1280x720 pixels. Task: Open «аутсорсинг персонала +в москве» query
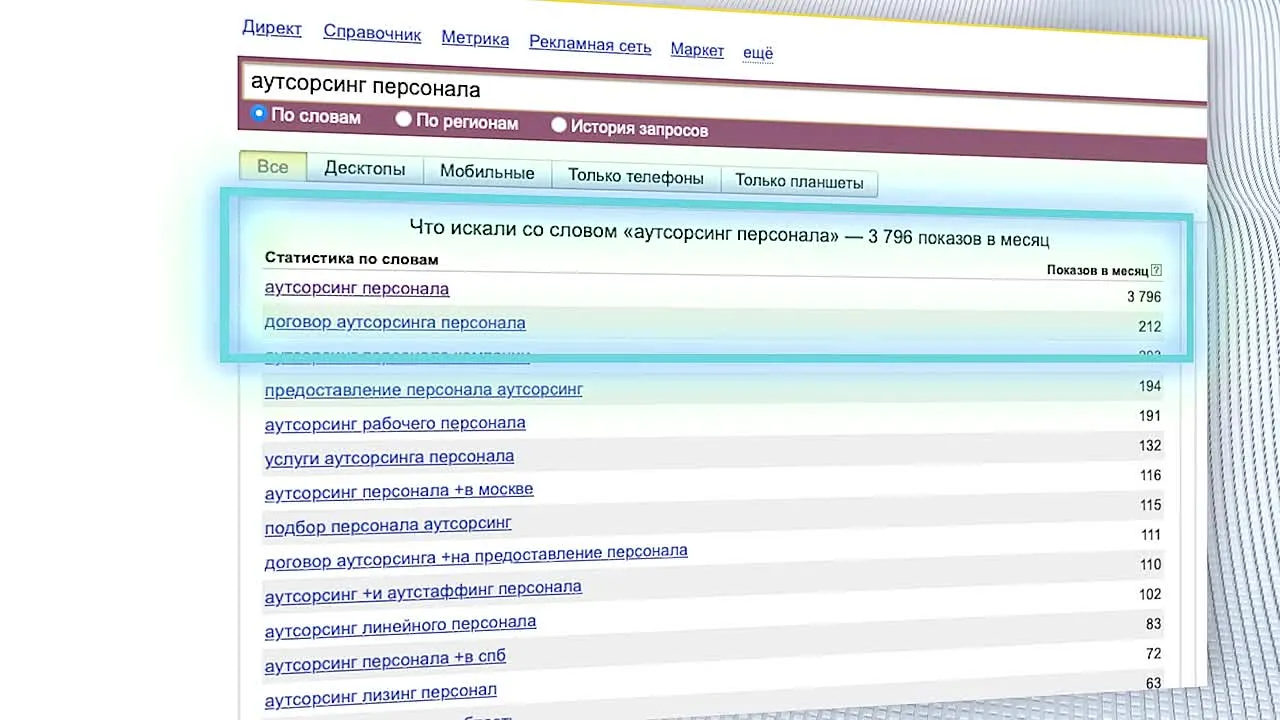[398, 491]
